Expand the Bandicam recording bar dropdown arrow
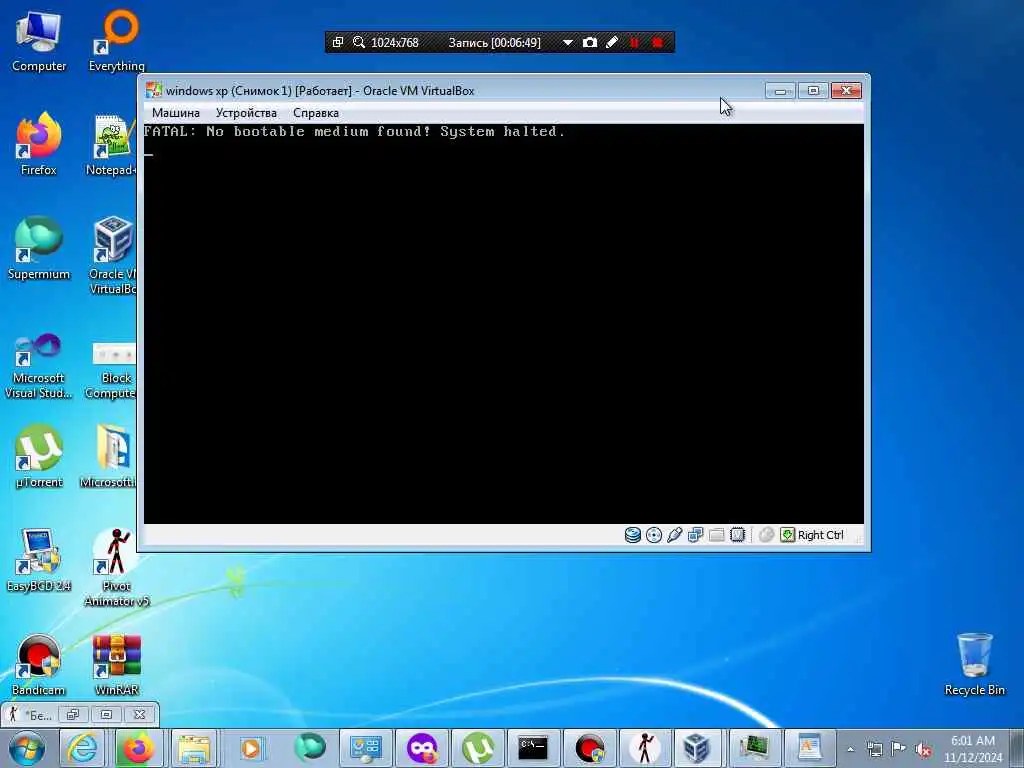The height and width of the screenshot is (768, 1024). [x=568, y=42]
